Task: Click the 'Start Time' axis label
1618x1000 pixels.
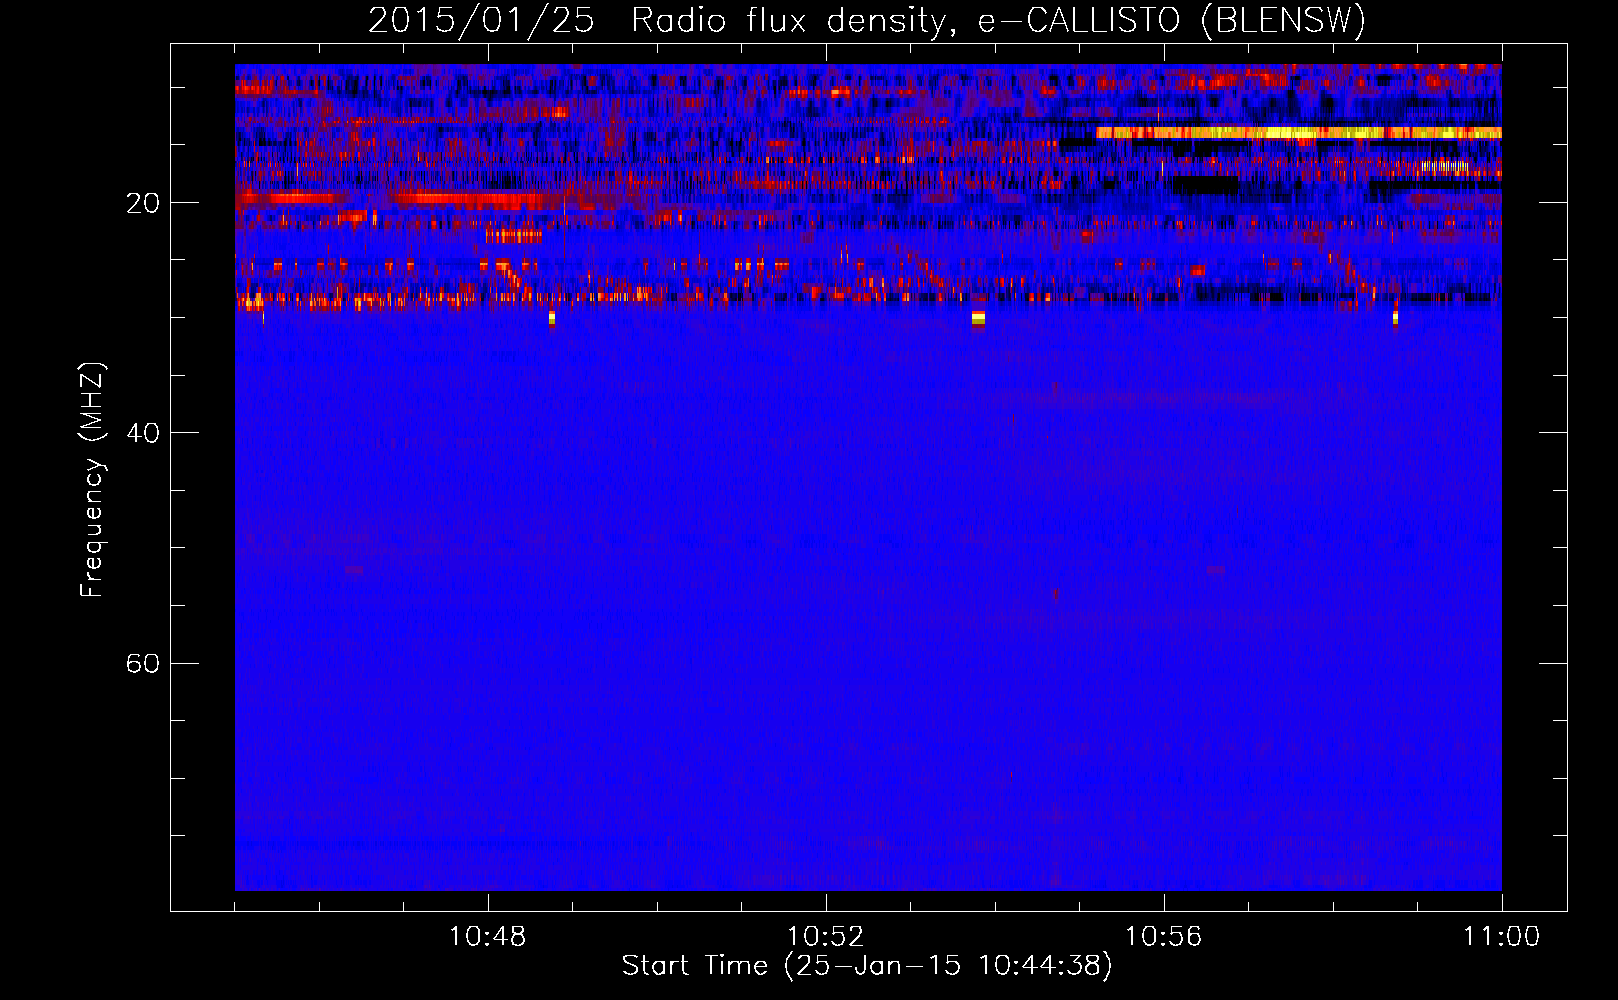Action: (x=867, y=966)
